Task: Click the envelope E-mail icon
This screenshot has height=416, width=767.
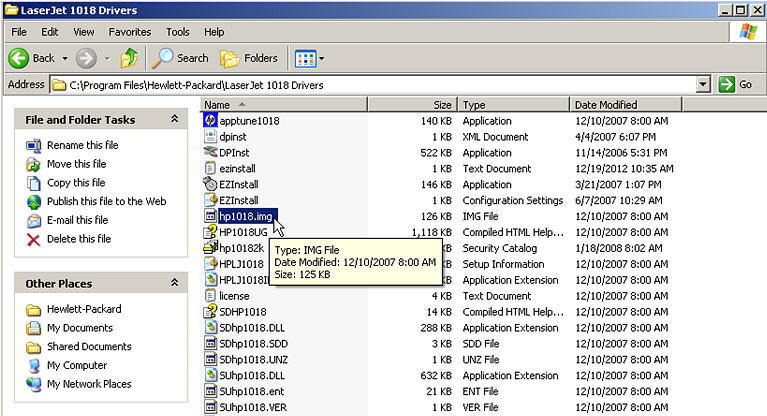Action: [x=34, y=221]
